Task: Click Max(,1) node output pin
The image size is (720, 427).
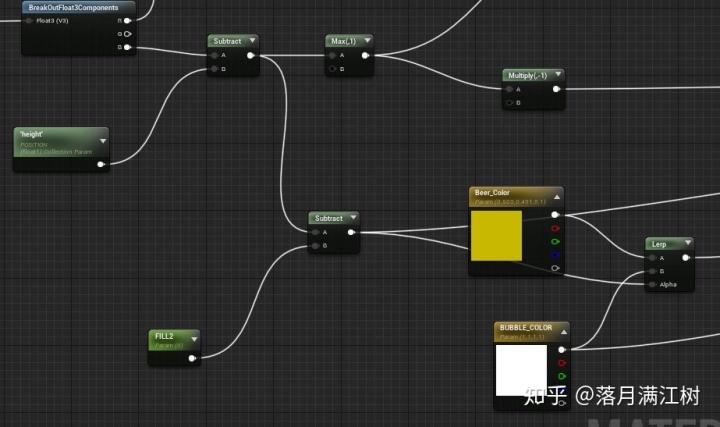Action: click(365, 56)
